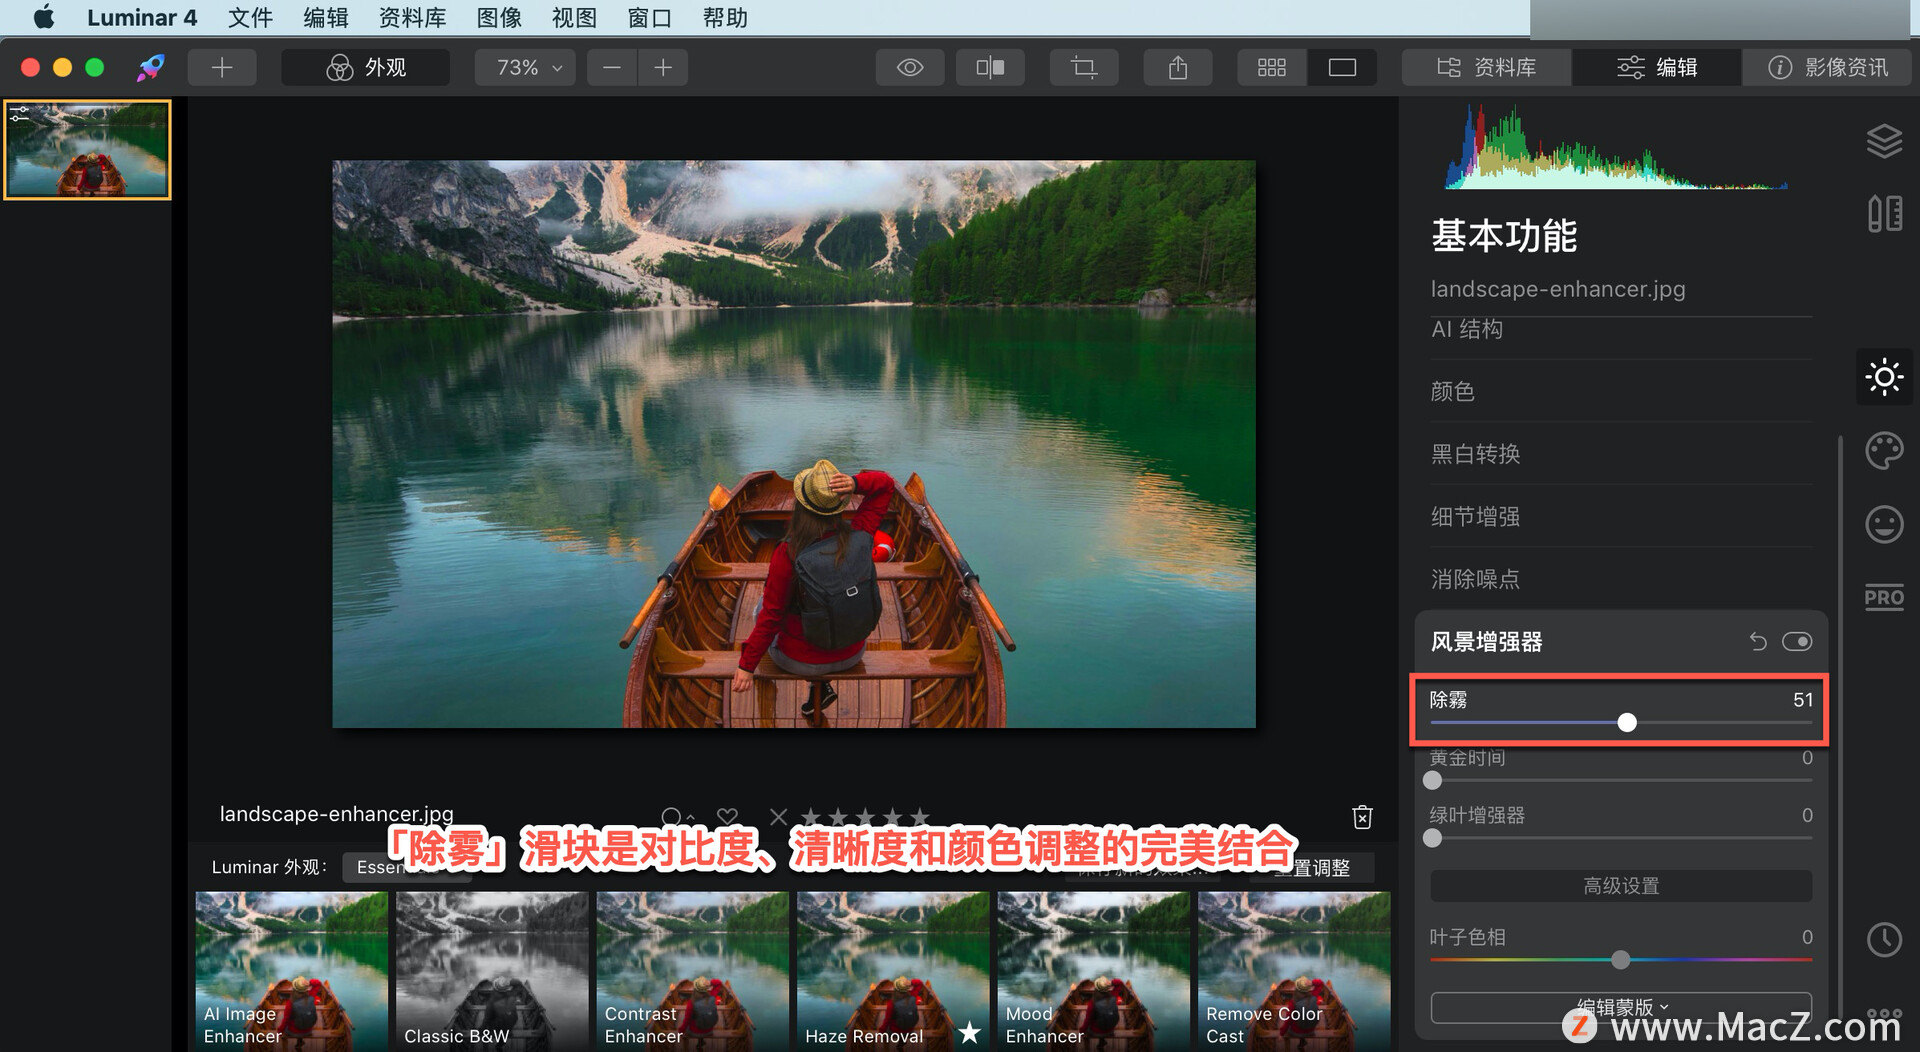The height and width of the screenshot is (1052, 1920).
Task: Toggle the heart favorite flag
Action: click(x=727, y=817)
